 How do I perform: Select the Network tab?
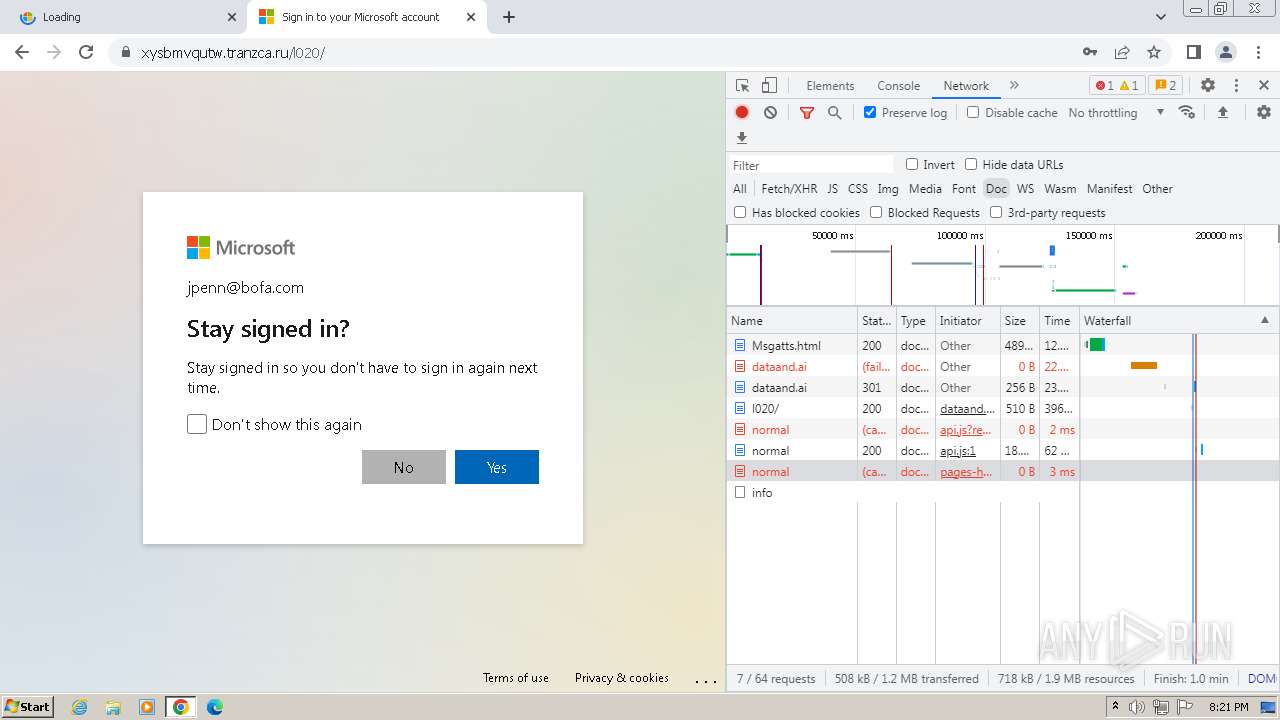966,86
